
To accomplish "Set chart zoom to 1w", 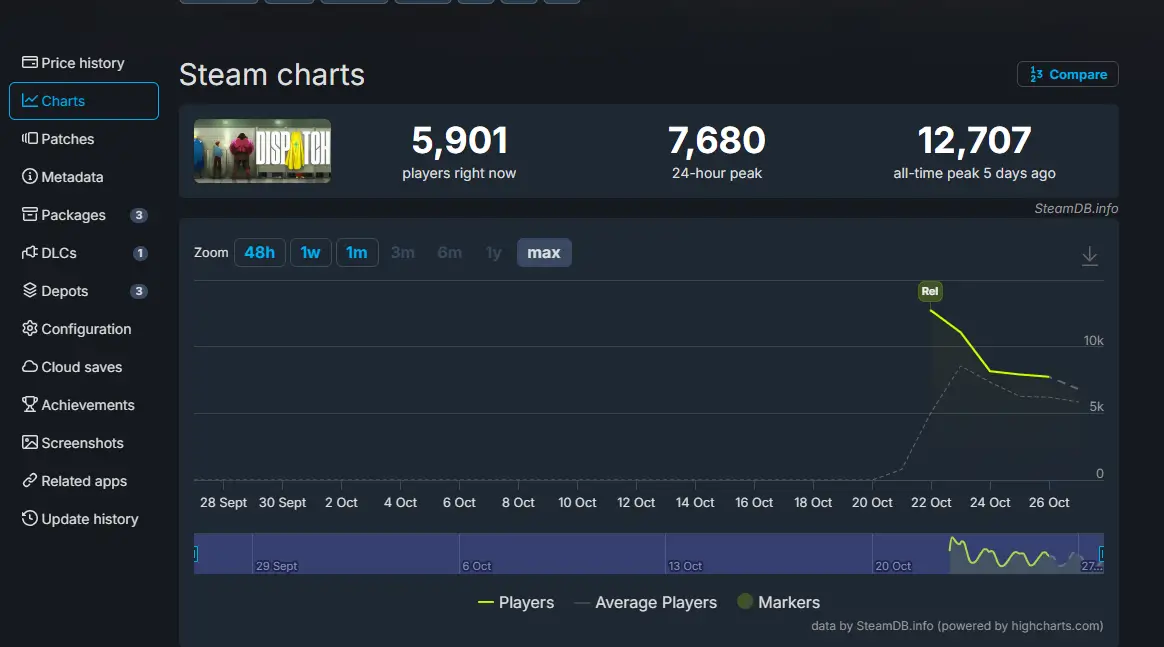I will point(311,253).
